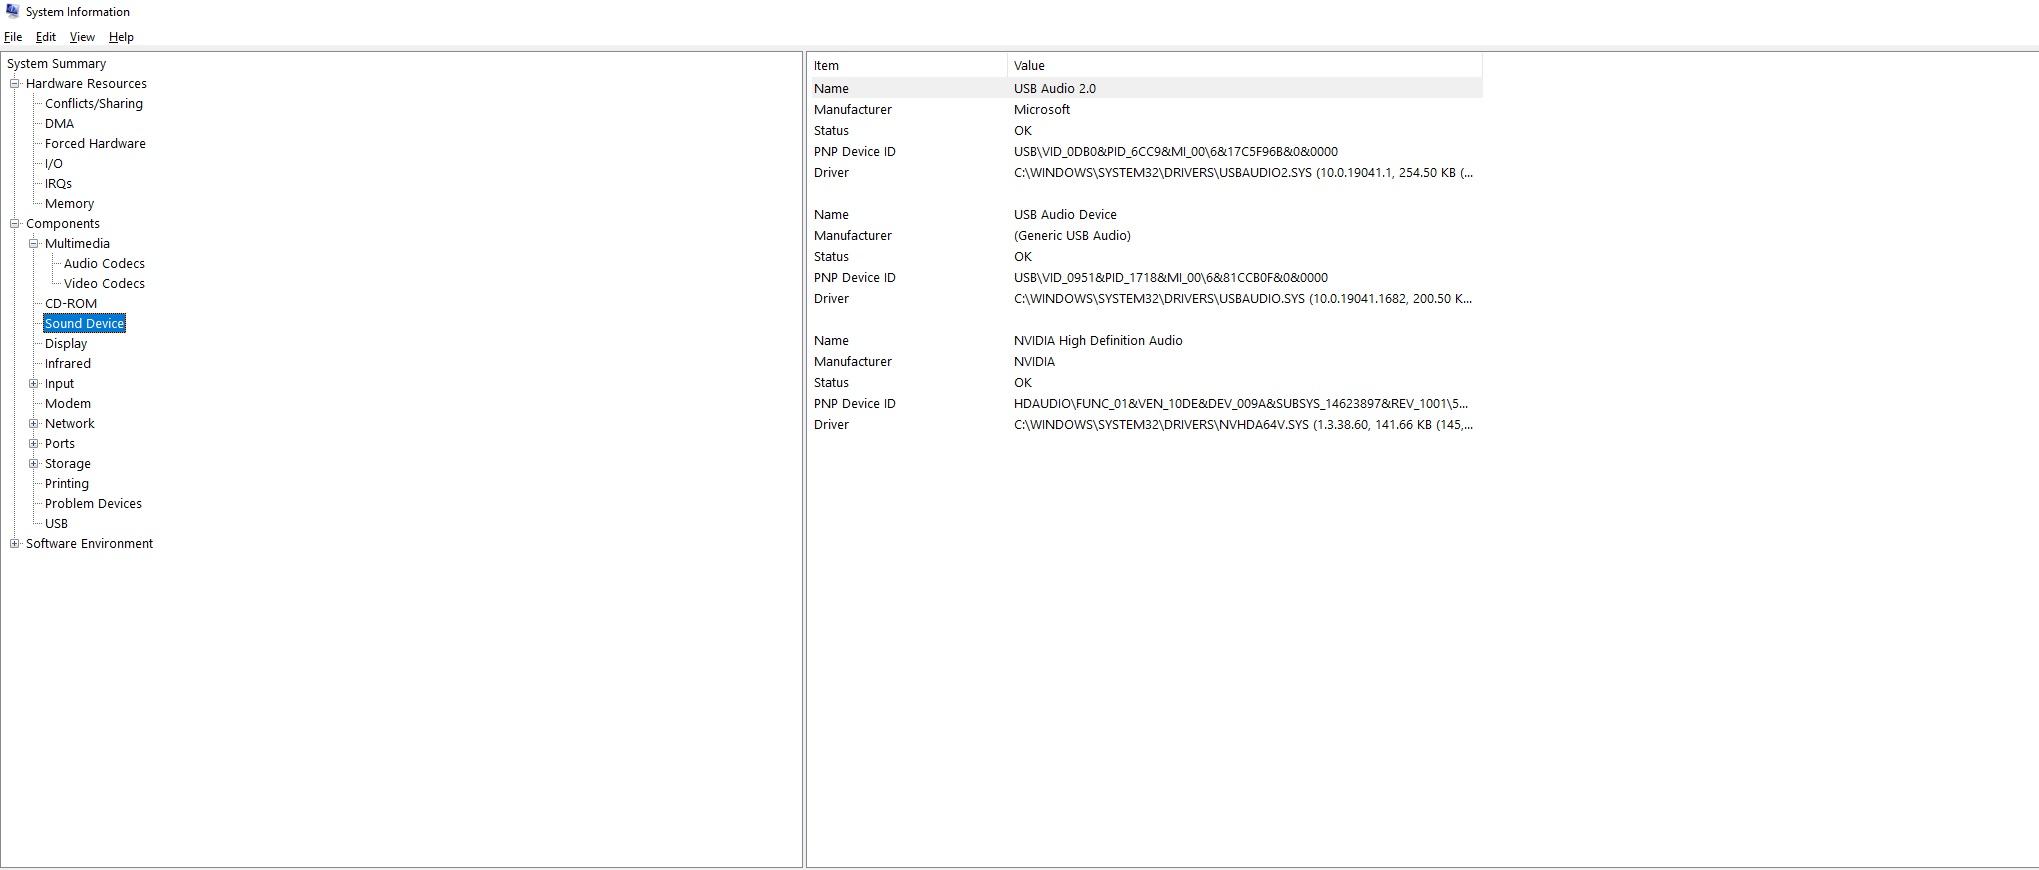Screen dimensions: 2039x870
Task: Click the NVIDIA High Definition Audio value
Action: (x=1098, y=341)
